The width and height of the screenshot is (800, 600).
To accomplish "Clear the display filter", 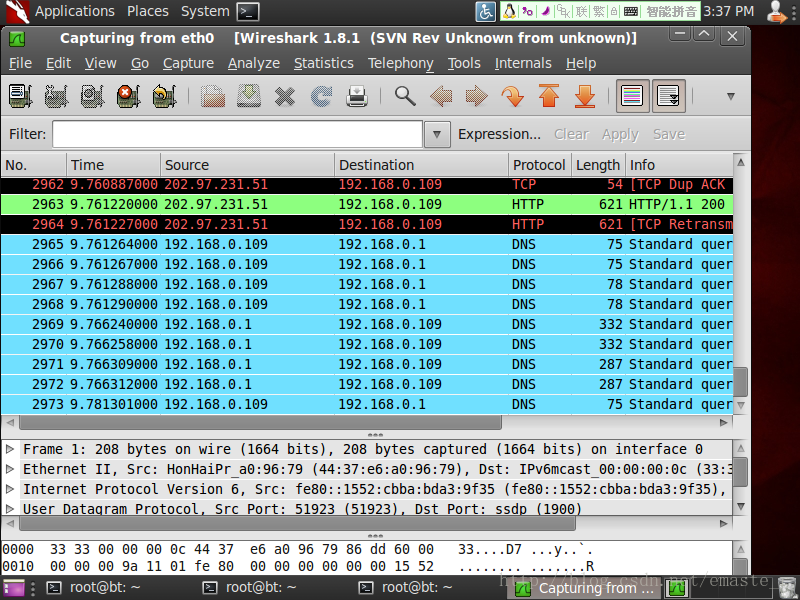I will (x=571, y=134).
